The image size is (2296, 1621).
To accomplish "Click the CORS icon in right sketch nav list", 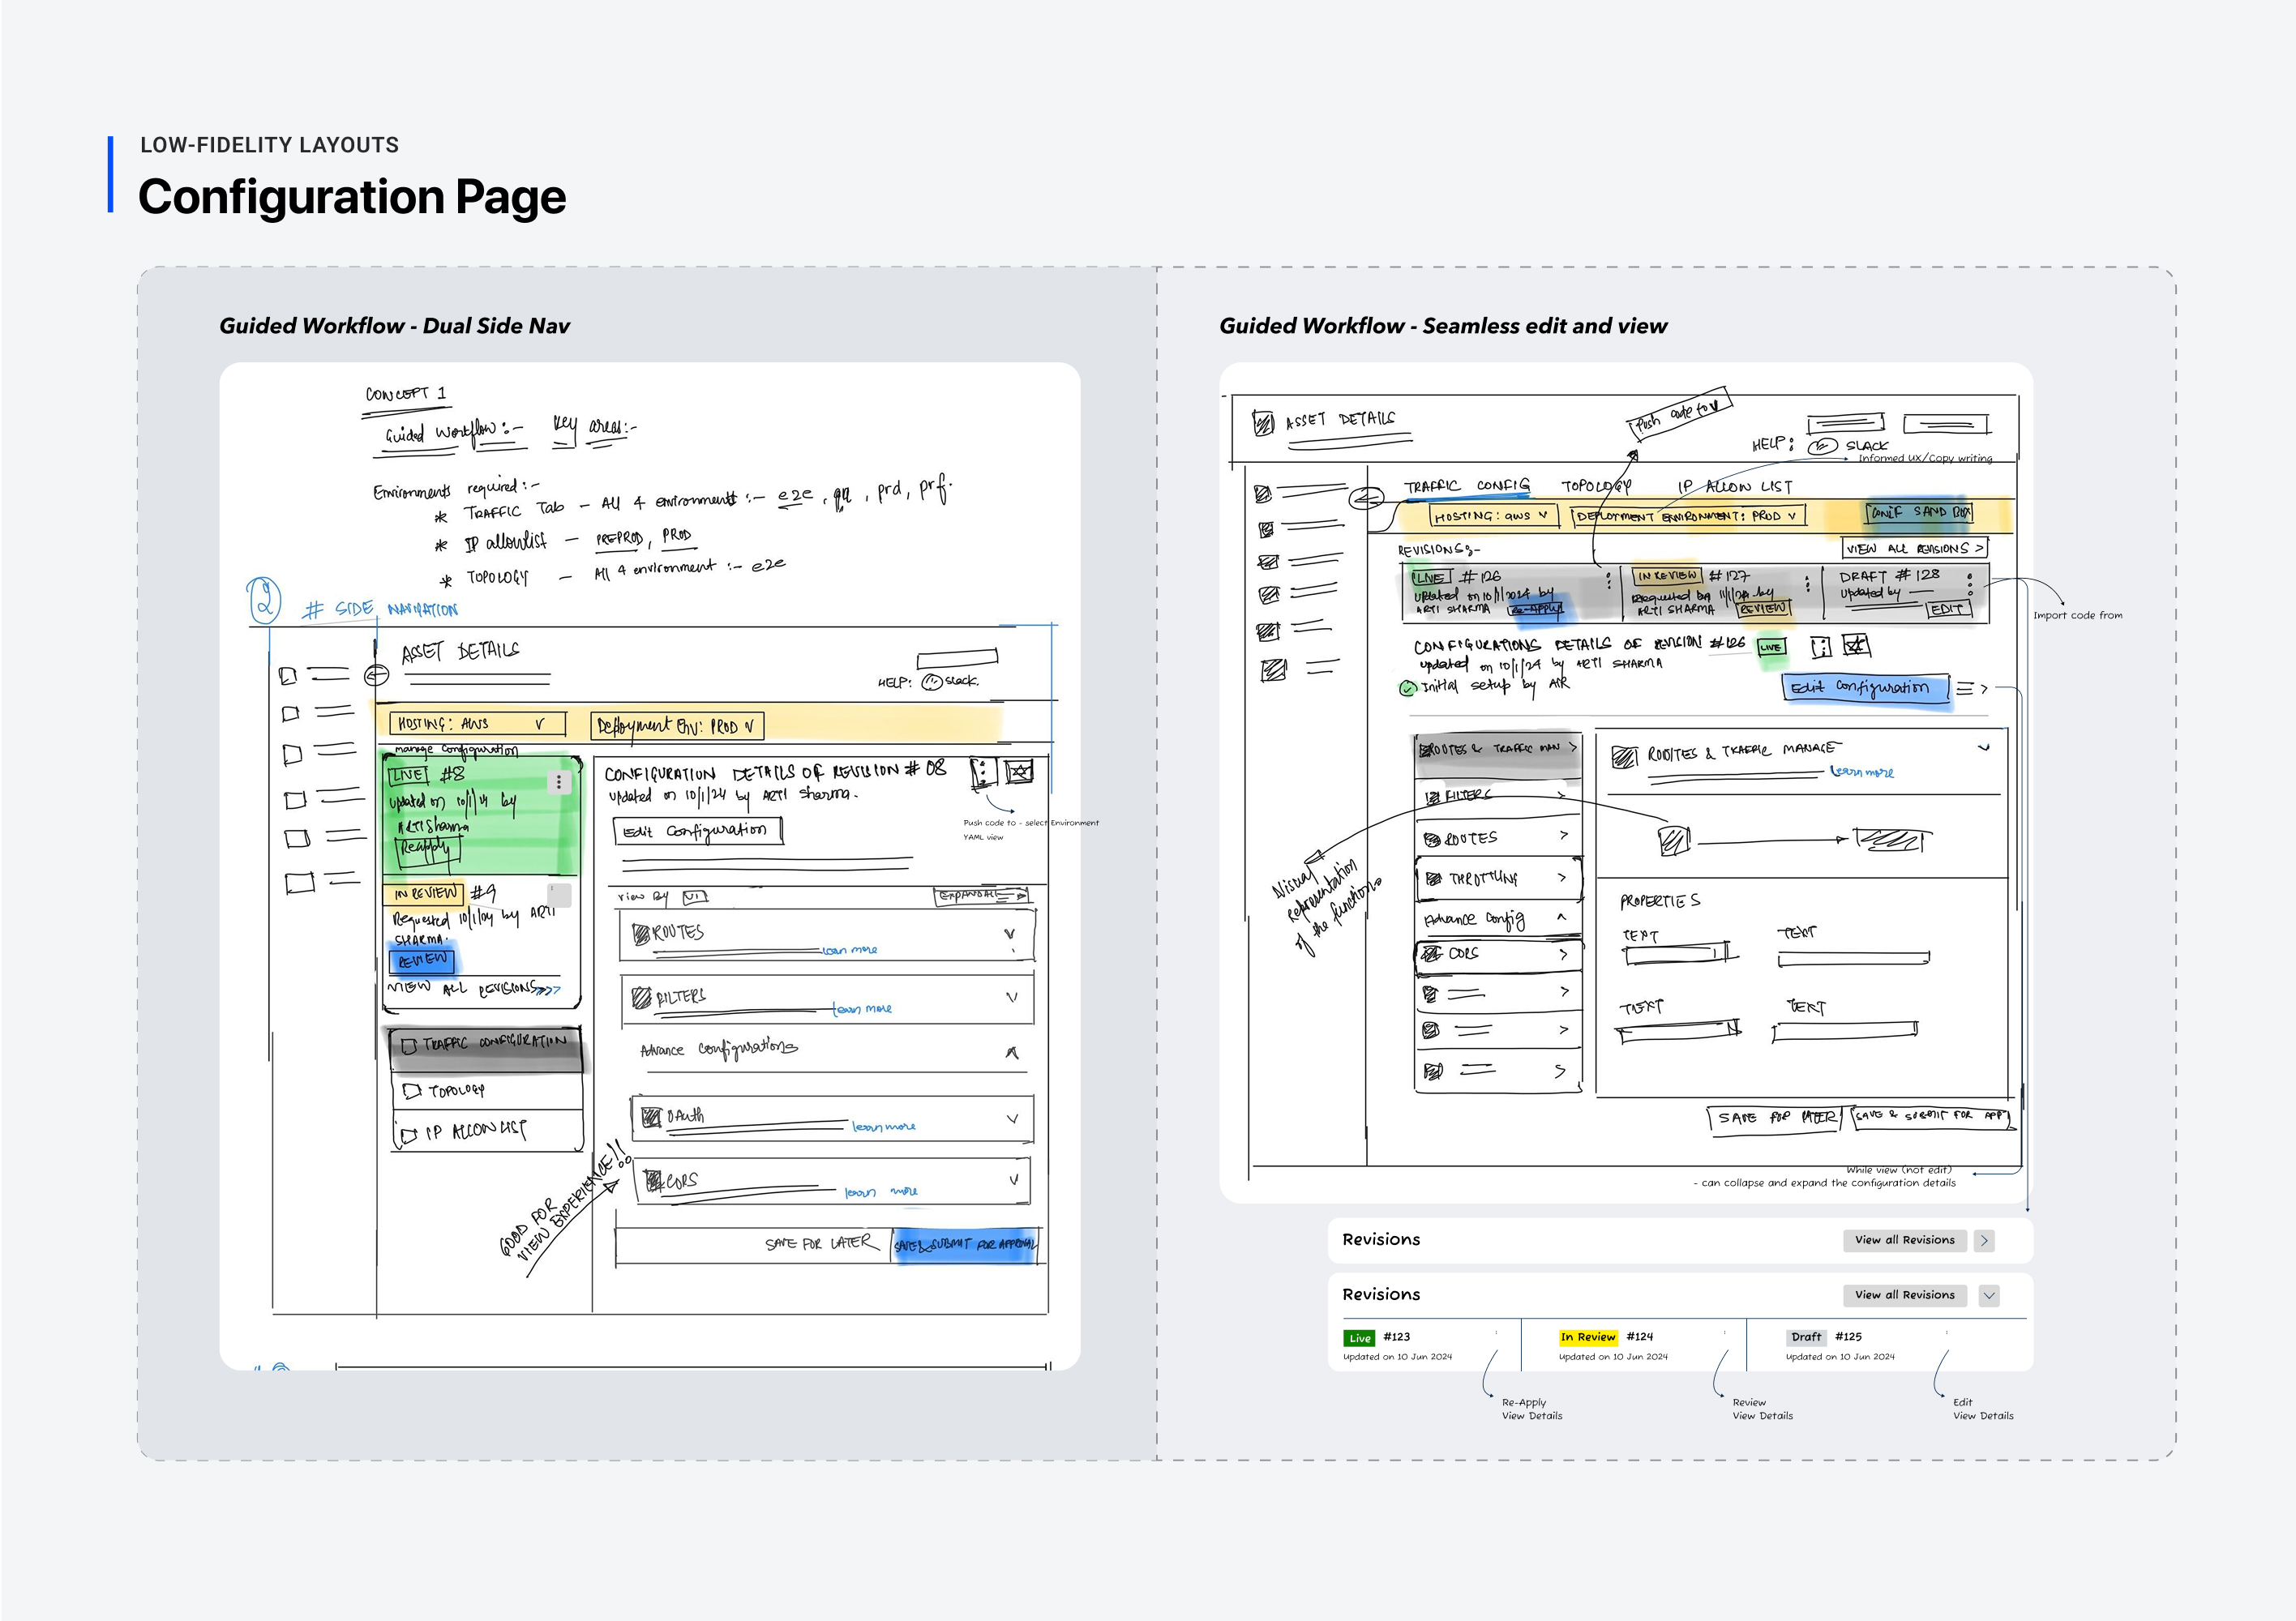I will click(x=1432, y=954).
